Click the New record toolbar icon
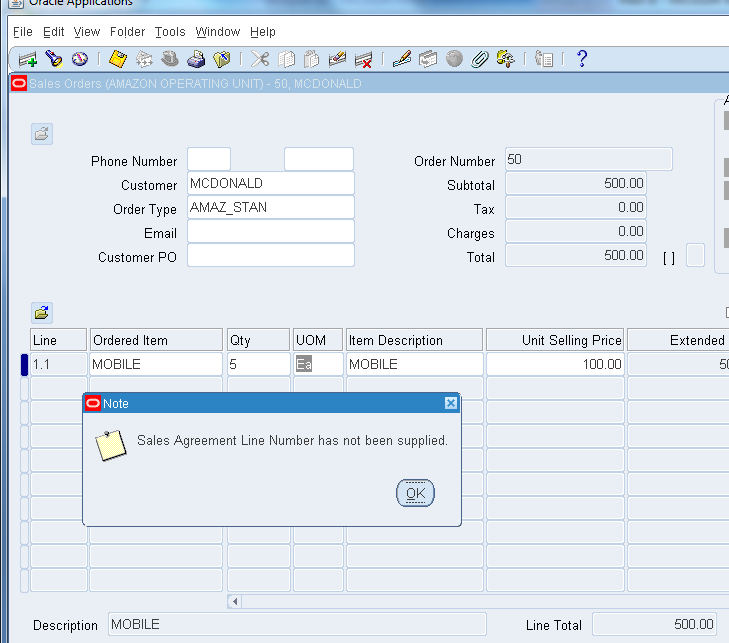This screenshot has height=643, width=729. (x=28, y=60)
